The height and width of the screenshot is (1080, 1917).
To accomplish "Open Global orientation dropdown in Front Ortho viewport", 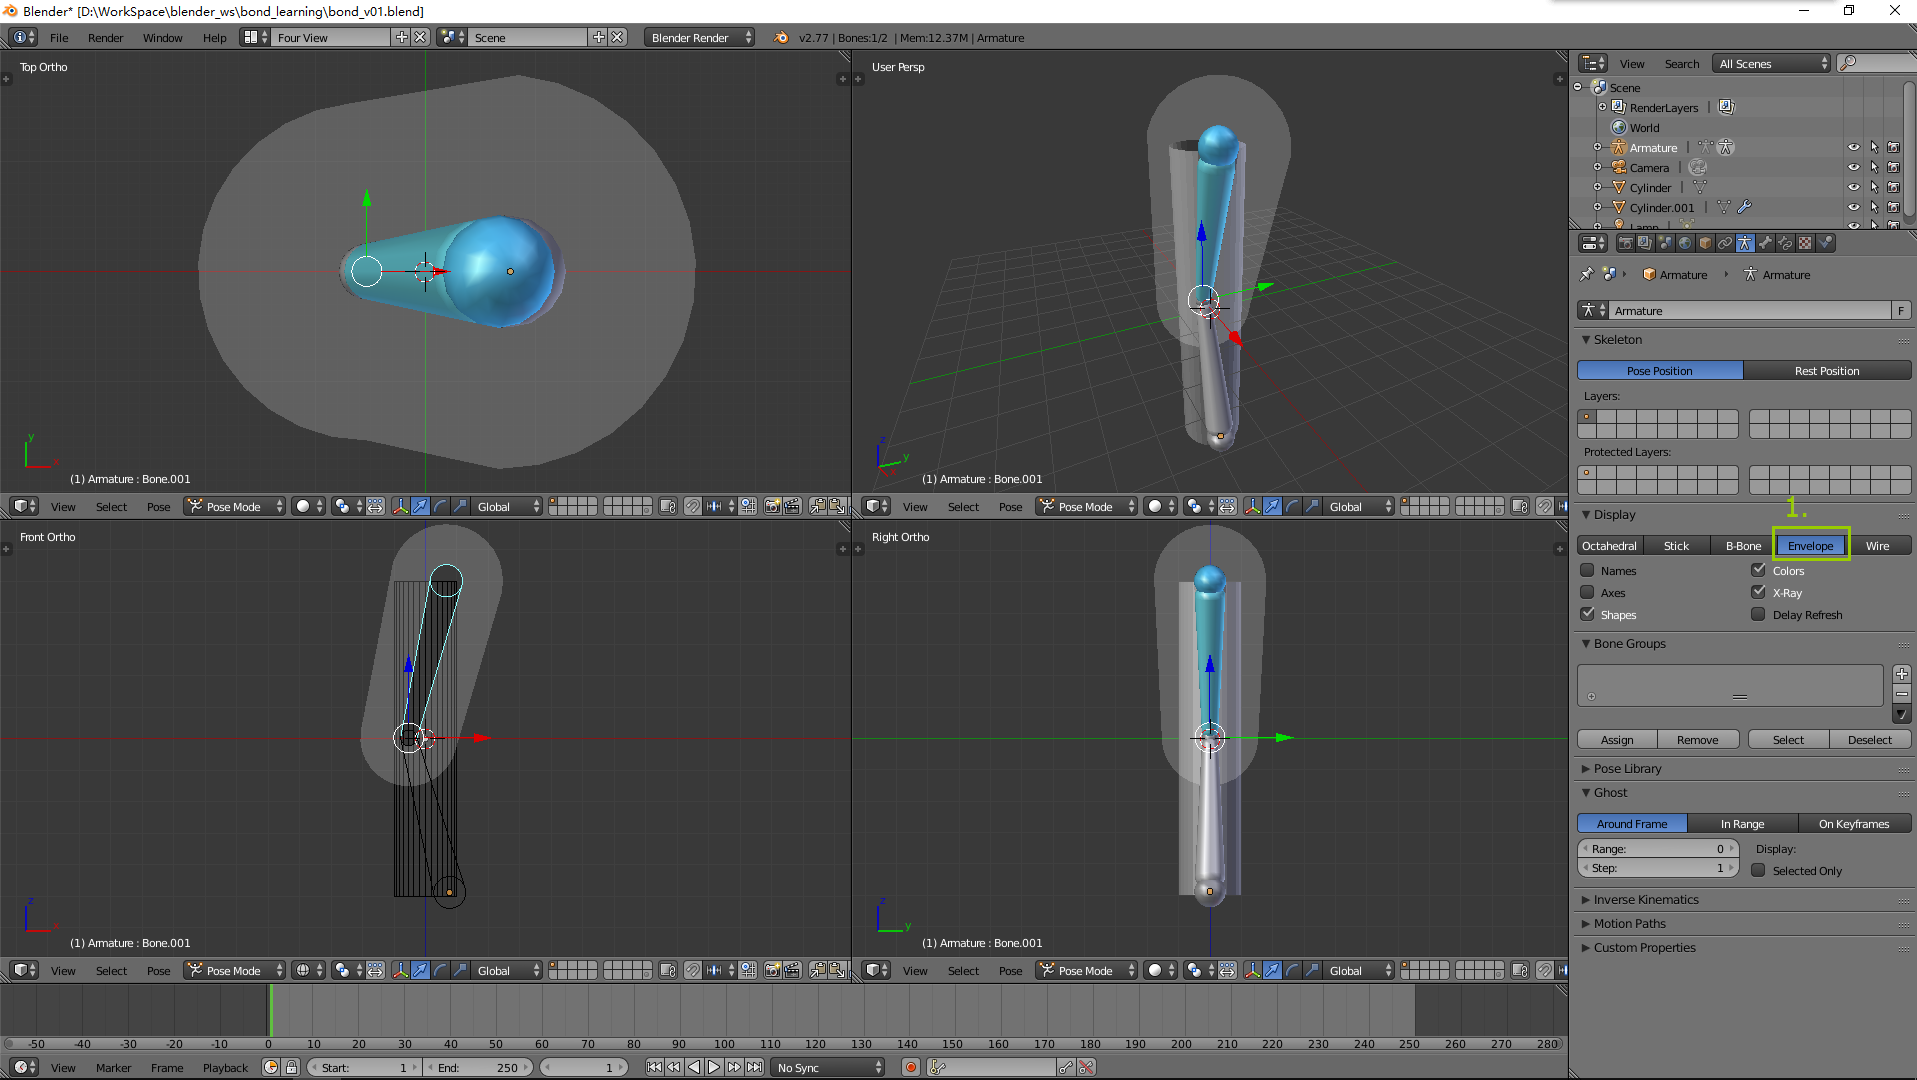I will click(x=507, y=970).
